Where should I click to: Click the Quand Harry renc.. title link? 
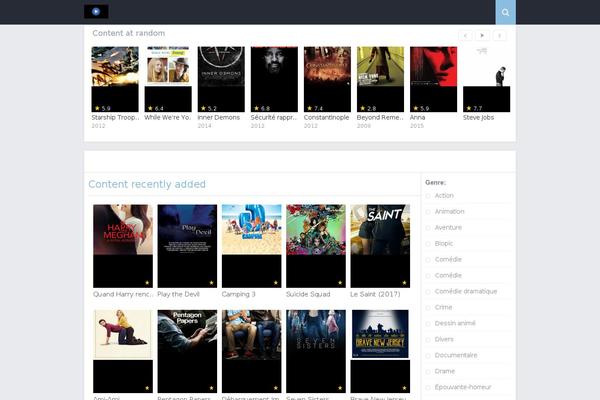(x=123, y=294)
